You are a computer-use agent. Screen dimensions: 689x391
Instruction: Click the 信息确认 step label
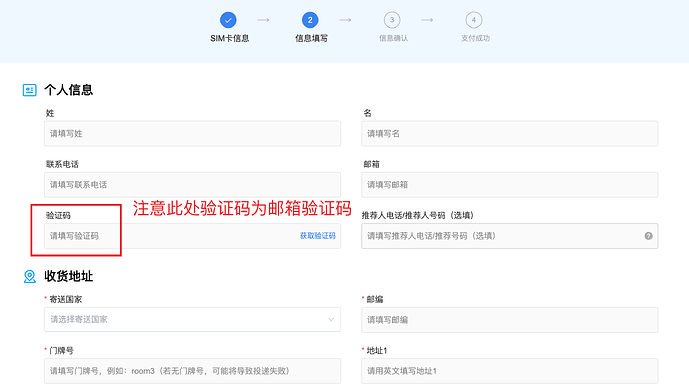[x=393, y=38]
